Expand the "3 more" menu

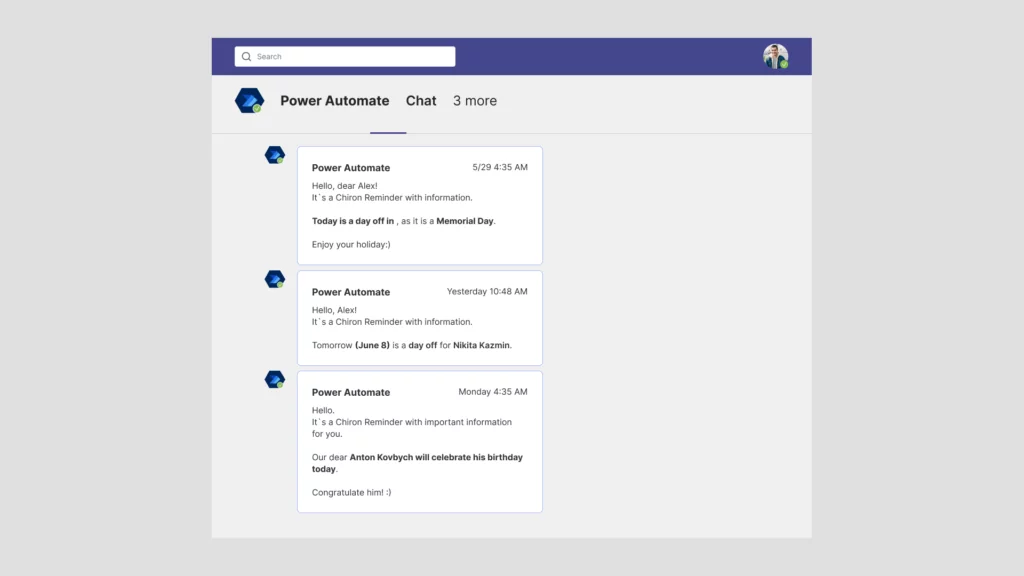[x=474, y=101]
